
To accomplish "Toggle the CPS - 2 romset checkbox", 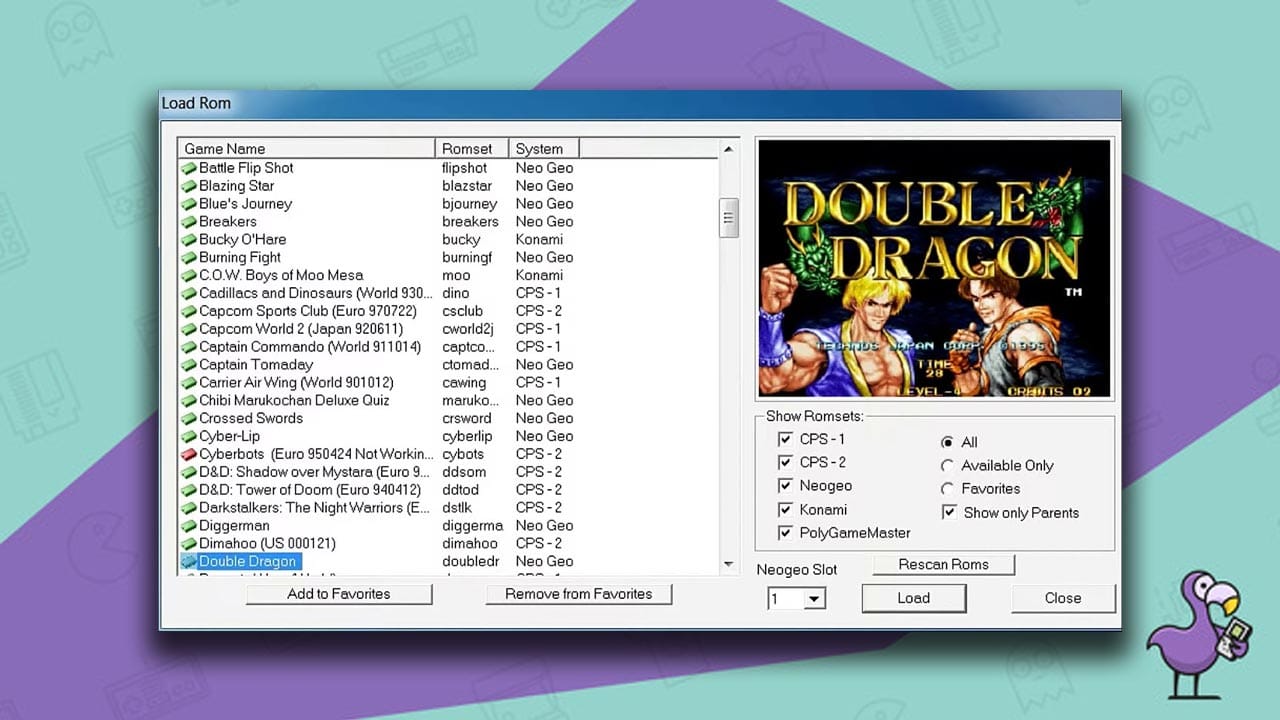I will click(785, 462).
